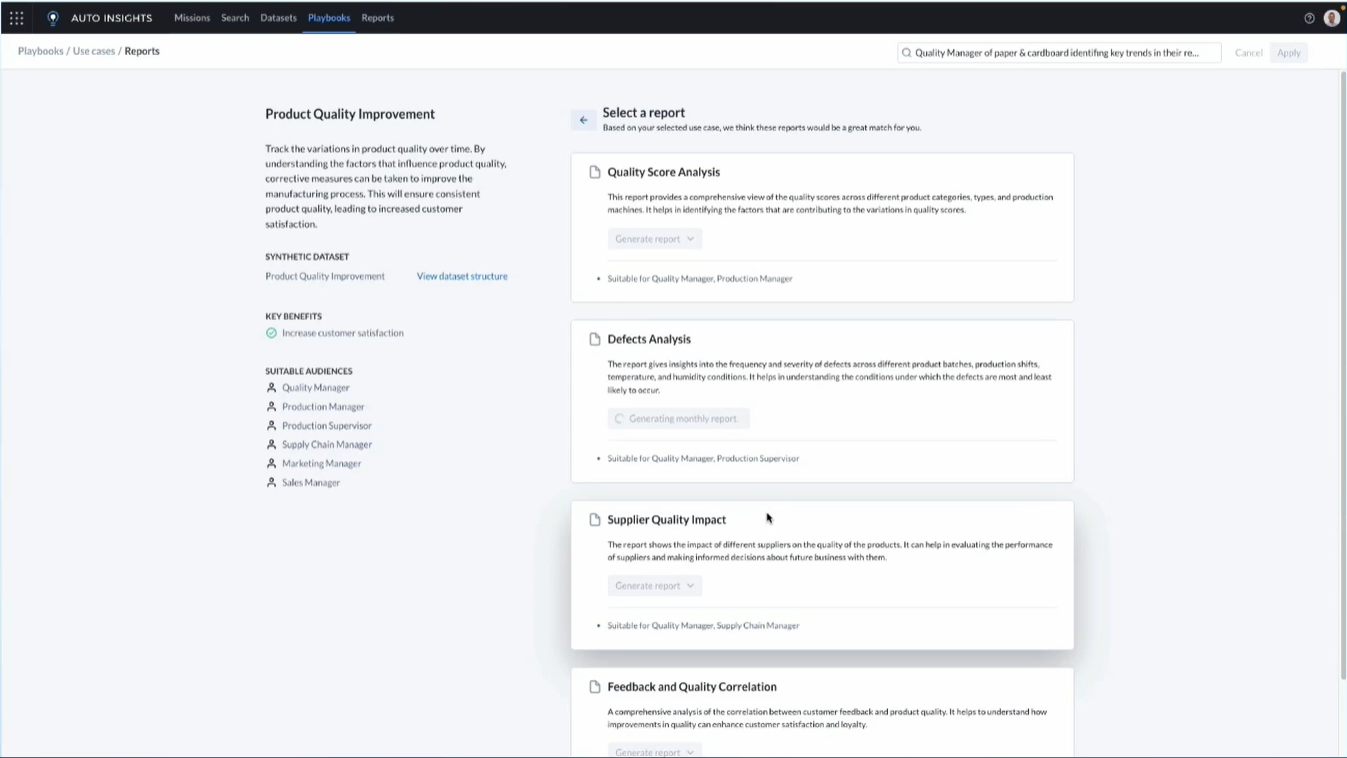1347x758 pixels.
Task: Open the app launcher grid icon
Action: point(17,18)
